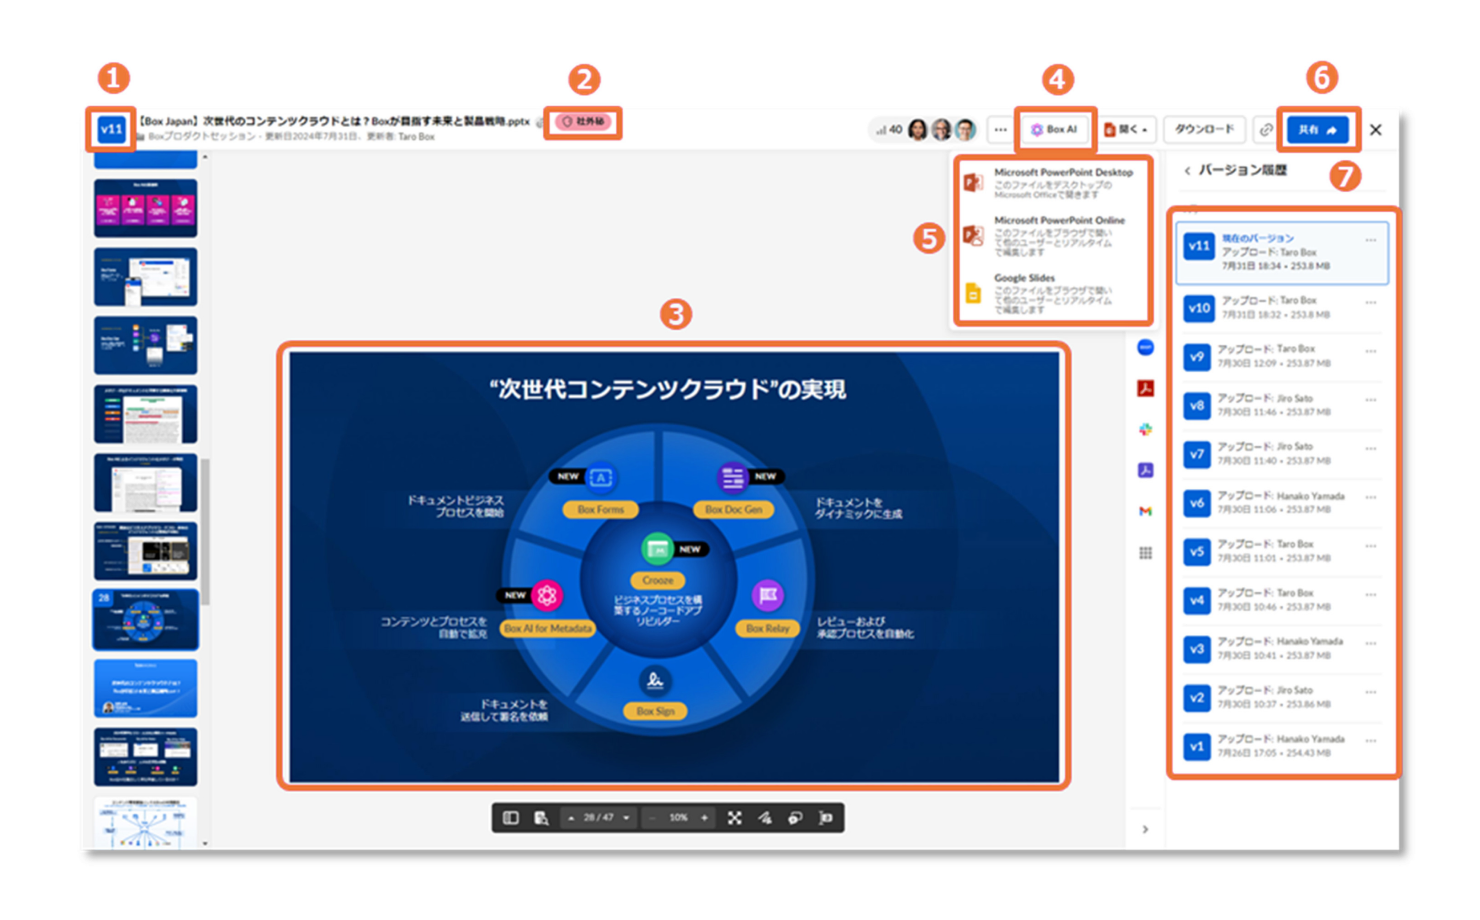Screen dimensions: 1480x920
Task: Open the three-dot more options menu in header
Action: pyautogui.click(x=1000, y=130)
